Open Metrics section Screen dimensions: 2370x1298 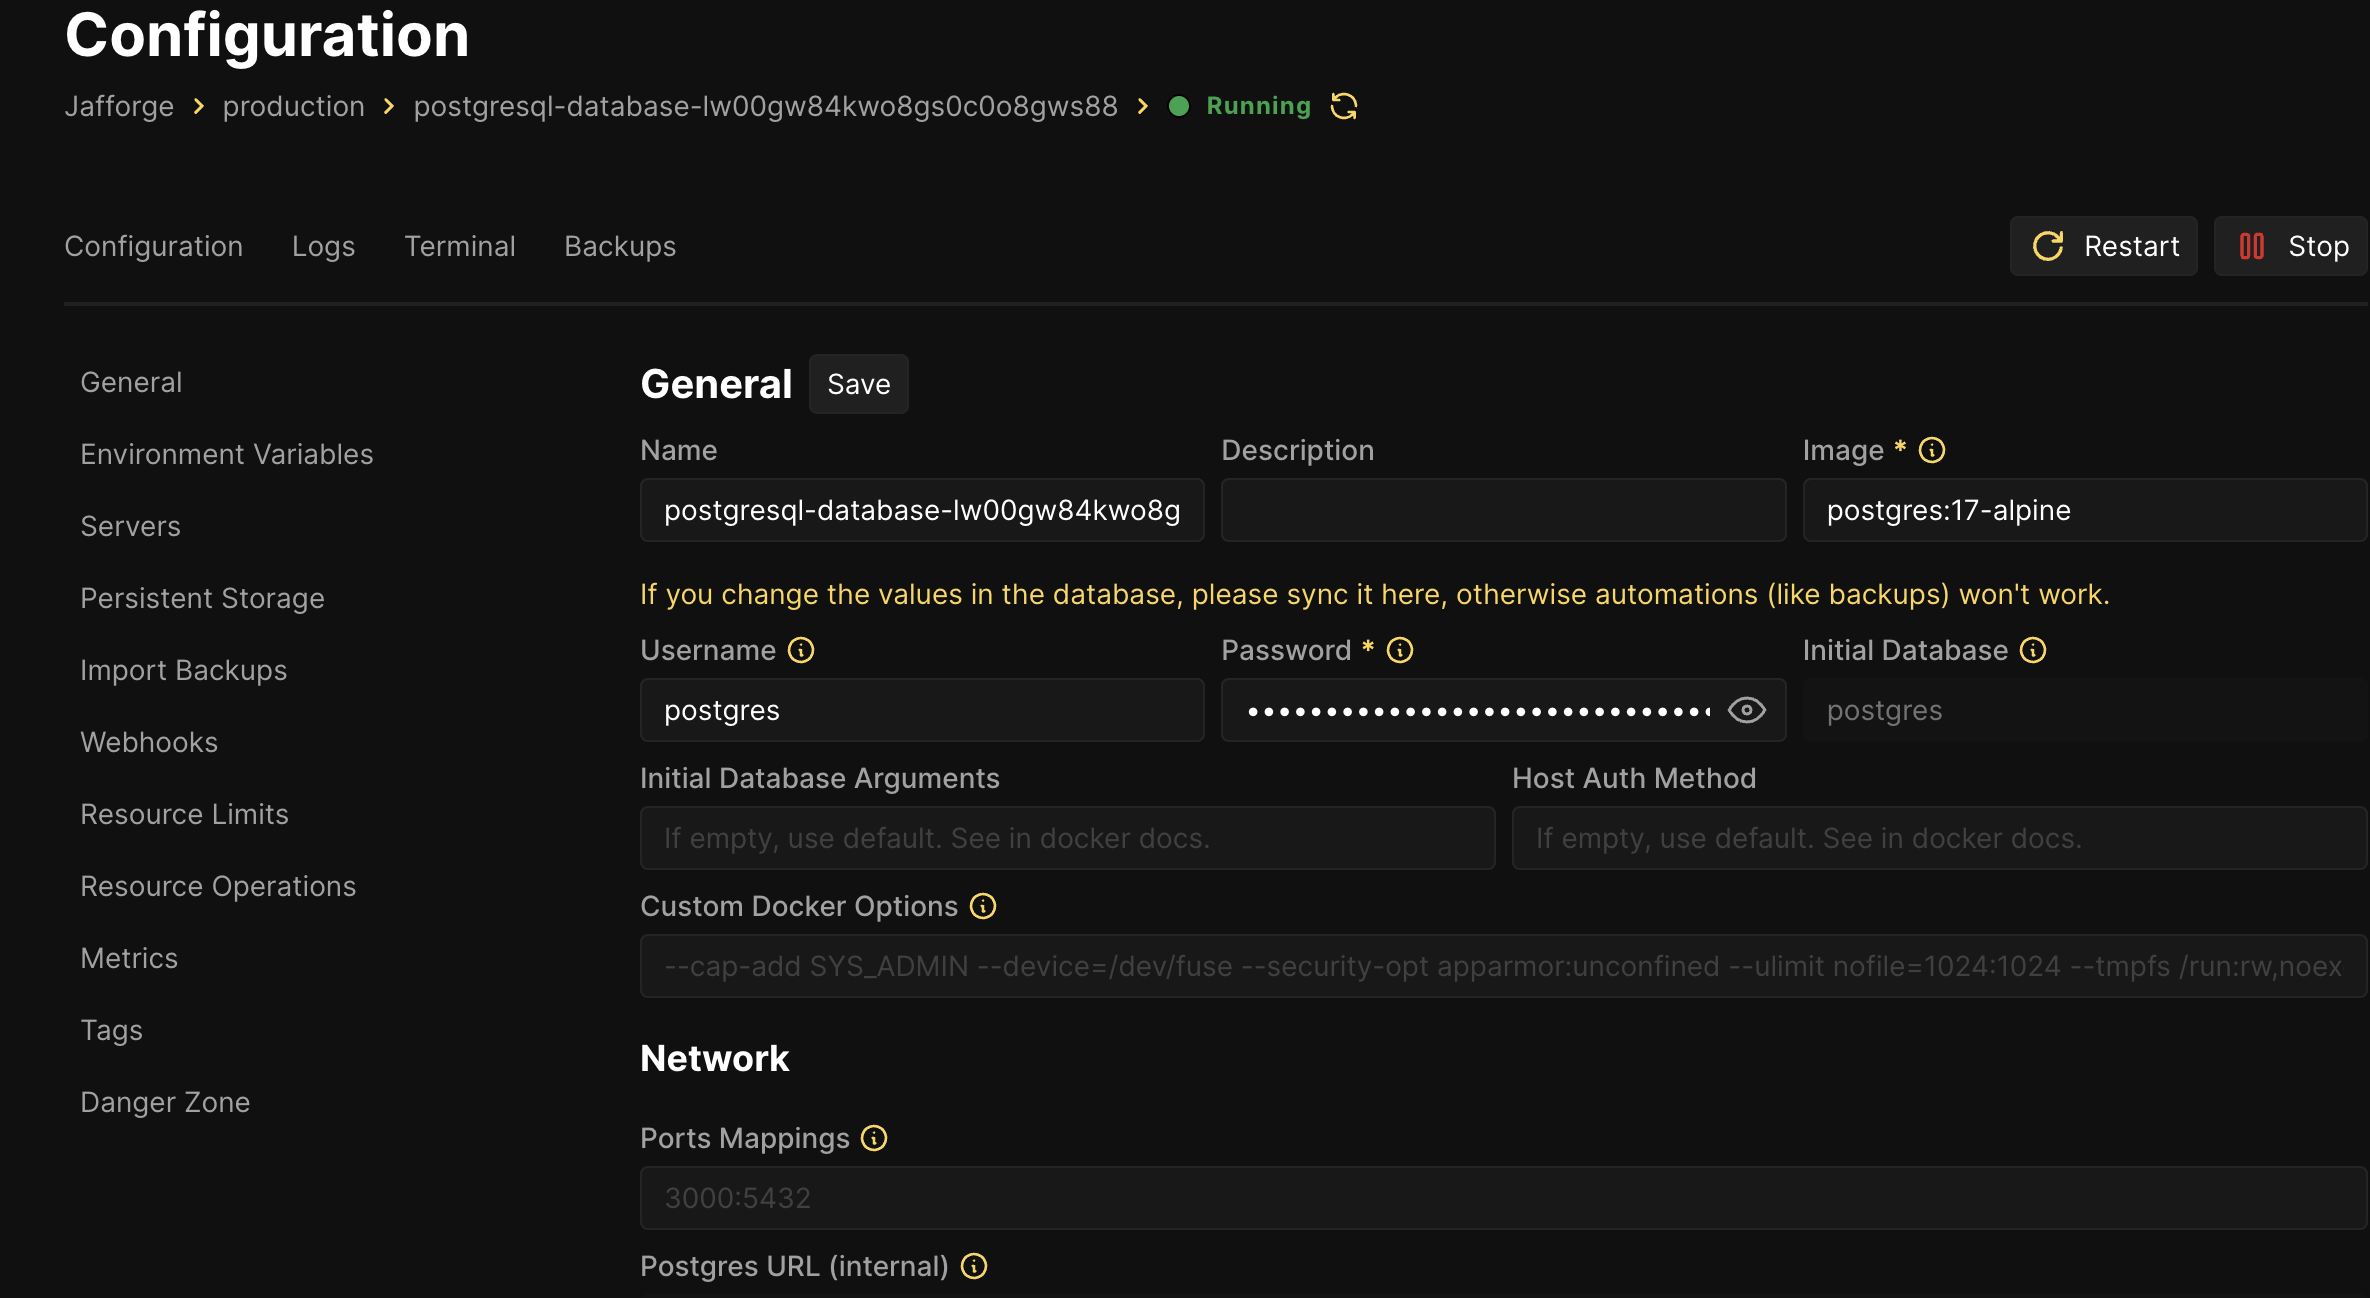(129, 958)
